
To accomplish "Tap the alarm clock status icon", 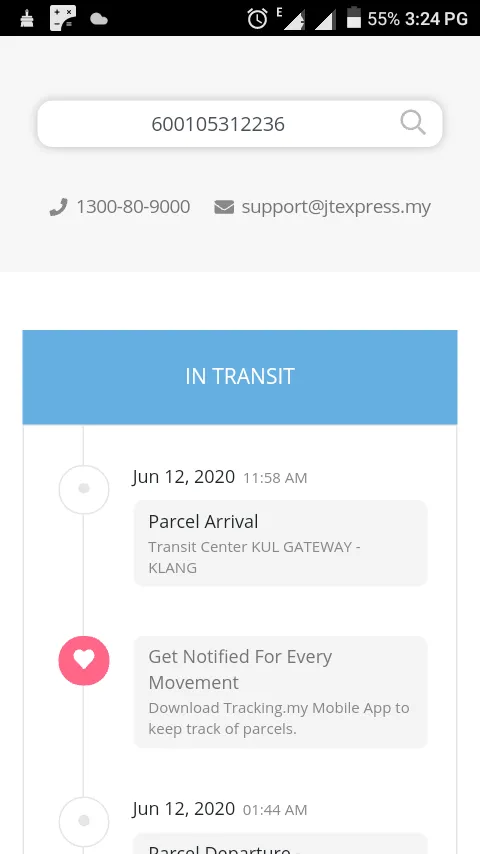I will click(257, 19).
